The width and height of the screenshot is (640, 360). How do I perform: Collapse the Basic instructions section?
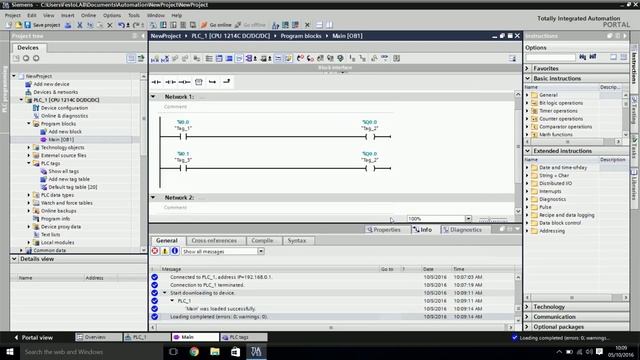click(527, 78)
